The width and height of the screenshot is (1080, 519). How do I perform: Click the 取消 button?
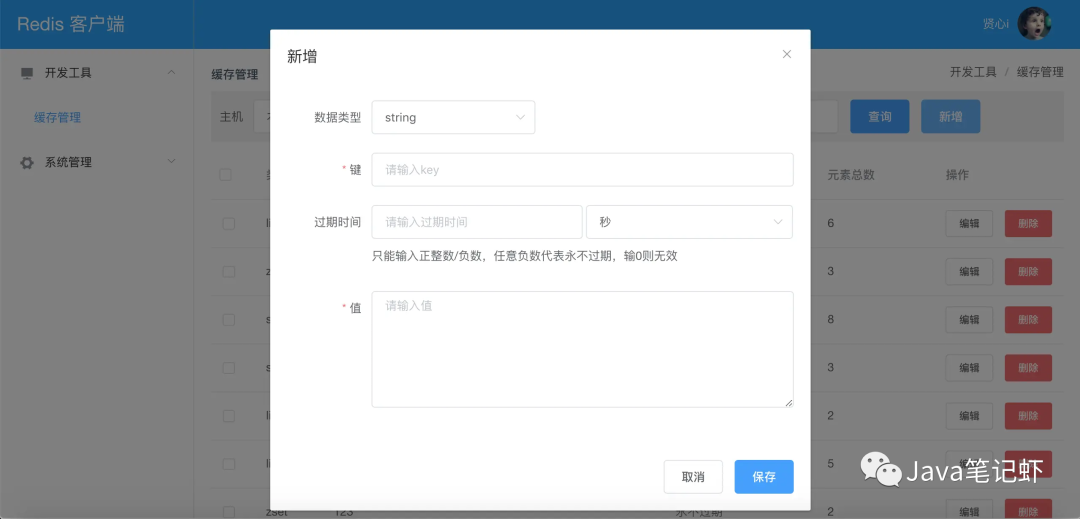(x=693, y=477)
